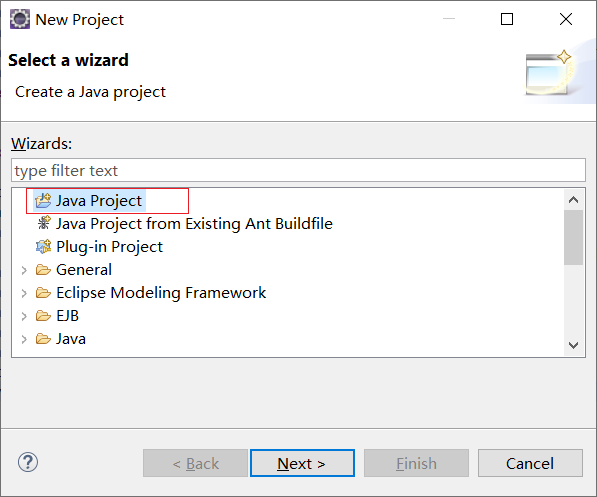The width and height of the screenshot is (597, 497).
Task: Click the Ant Buildfile project icon
Action: pos(44,223)
